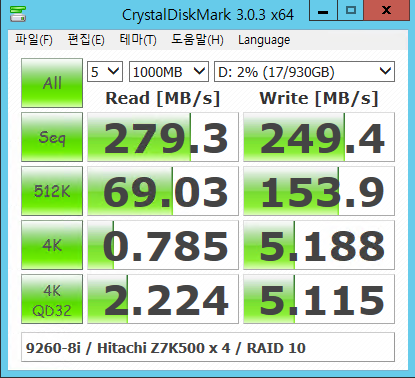The height and width of the screenshot is (378, 415).
Task: Click the Read [MB/s] column header
Action: point(163,98)
